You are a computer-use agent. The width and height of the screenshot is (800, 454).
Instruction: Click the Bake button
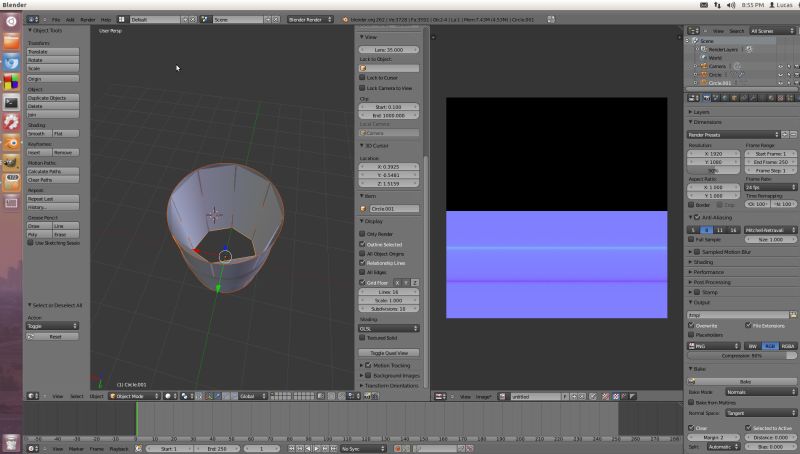(742, 381)
